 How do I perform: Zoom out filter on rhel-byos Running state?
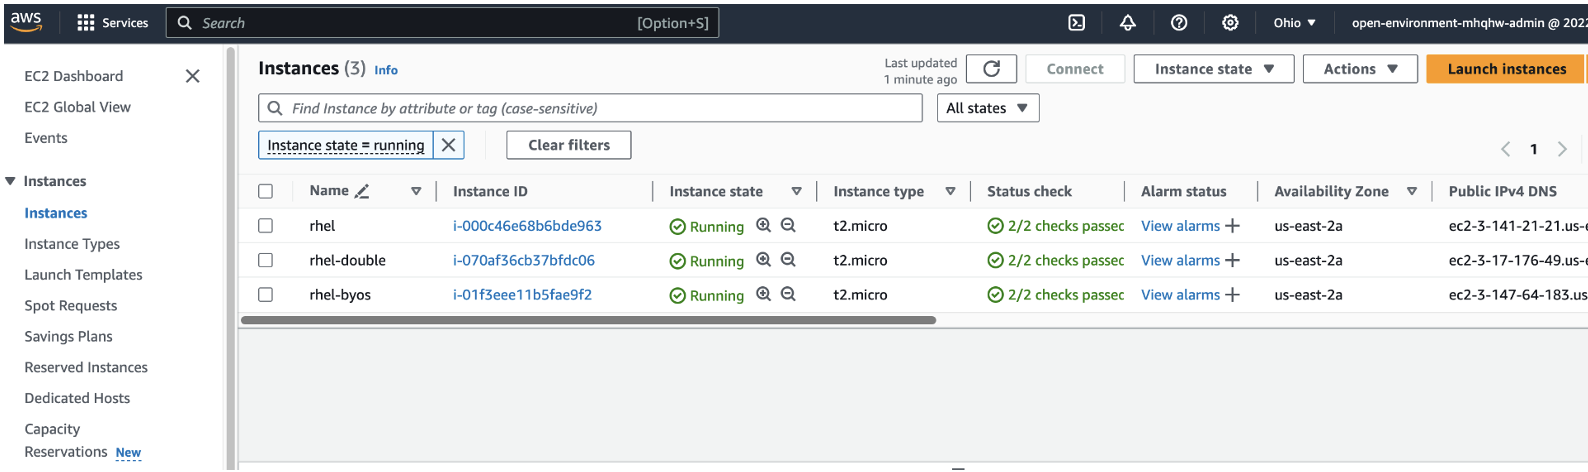(788, 294)
